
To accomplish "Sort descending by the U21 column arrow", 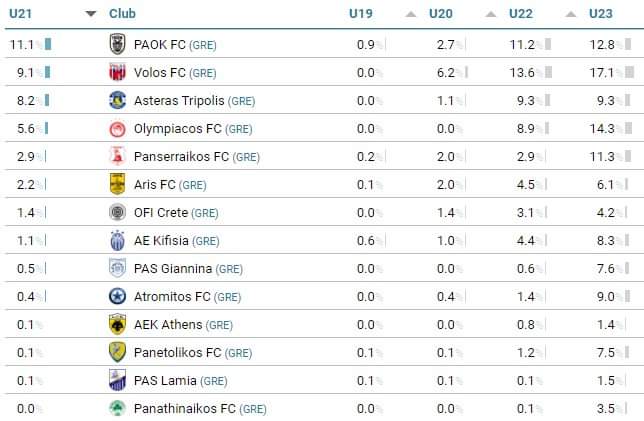I will coord(91,14).
